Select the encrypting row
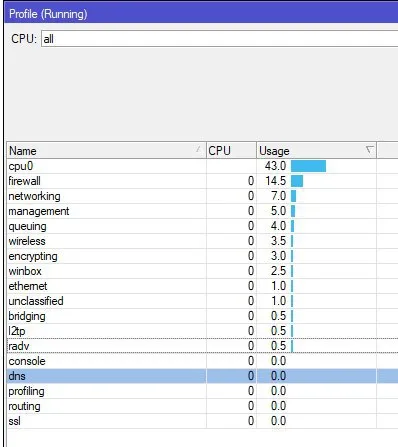The width and height of the screenshot is (398, 447). (202, 256)
